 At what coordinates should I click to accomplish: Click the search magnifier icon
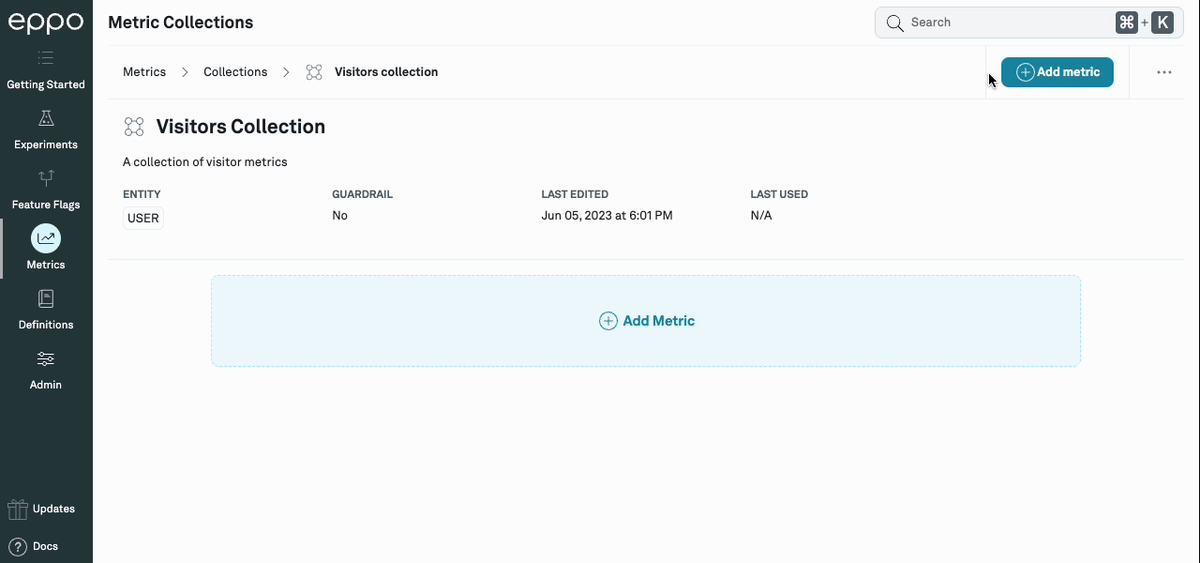(x=894, y=22)
